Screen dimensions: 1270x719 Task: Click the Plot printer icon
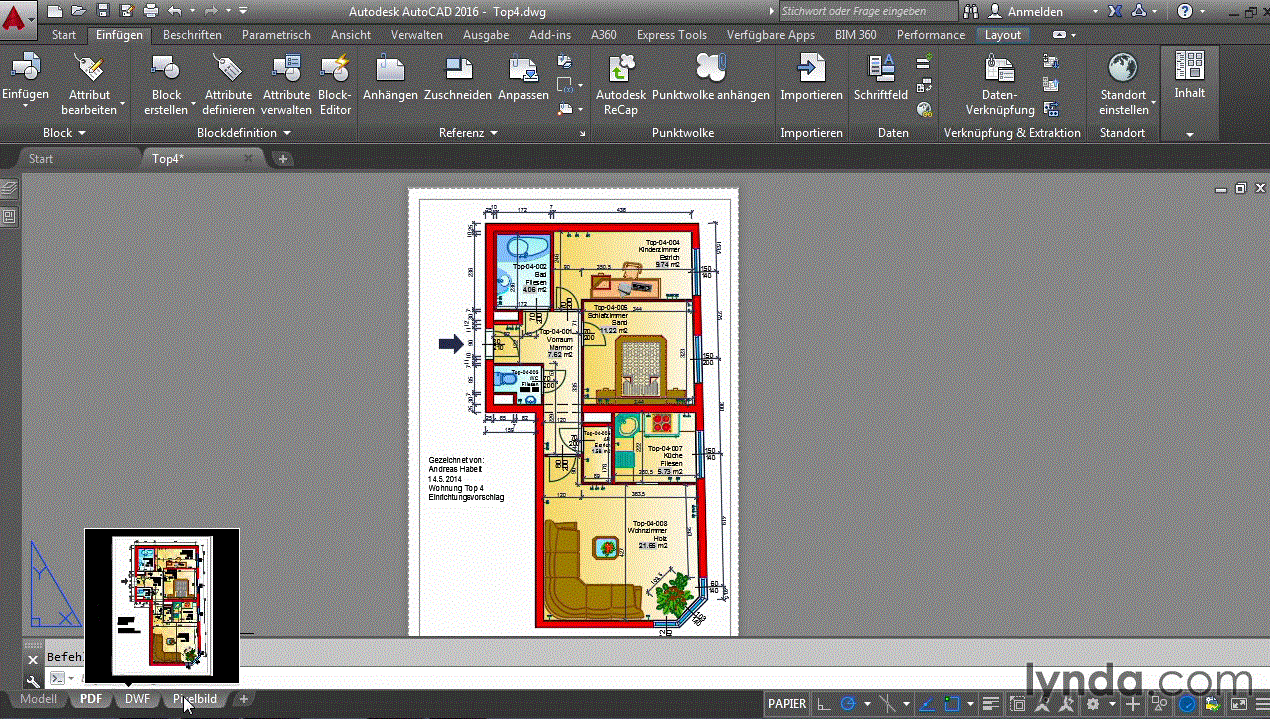(151, 11)
